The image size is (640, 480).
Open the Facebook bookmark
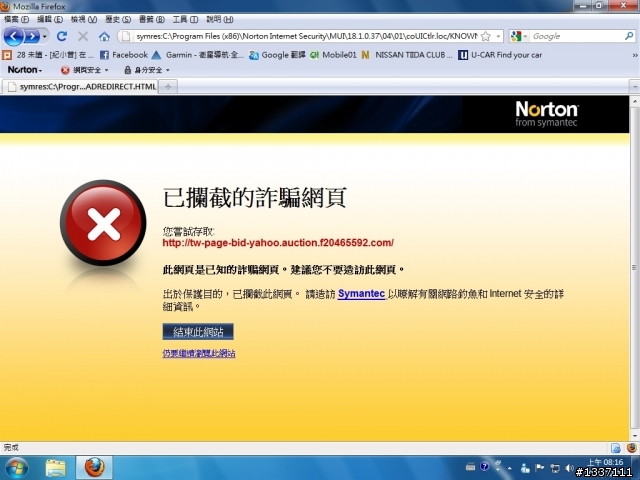click(x=124, y=55)
